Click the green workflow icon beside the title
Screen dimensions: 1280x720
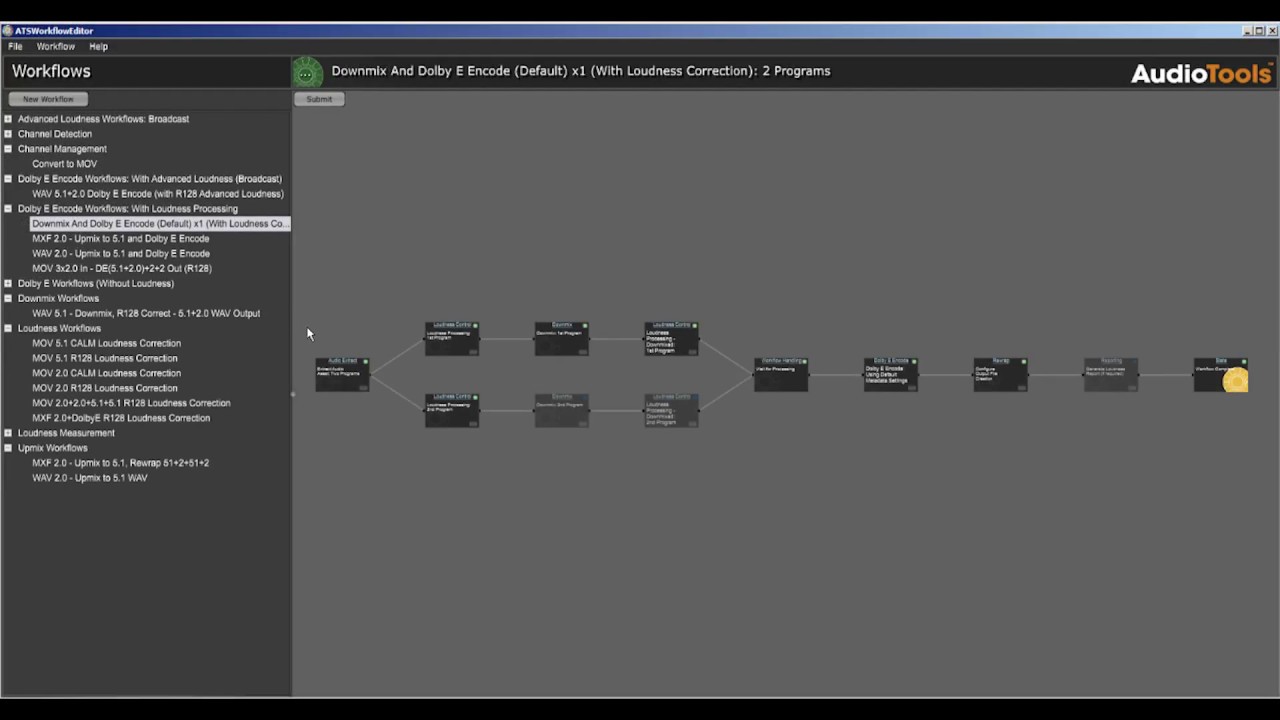307,72
